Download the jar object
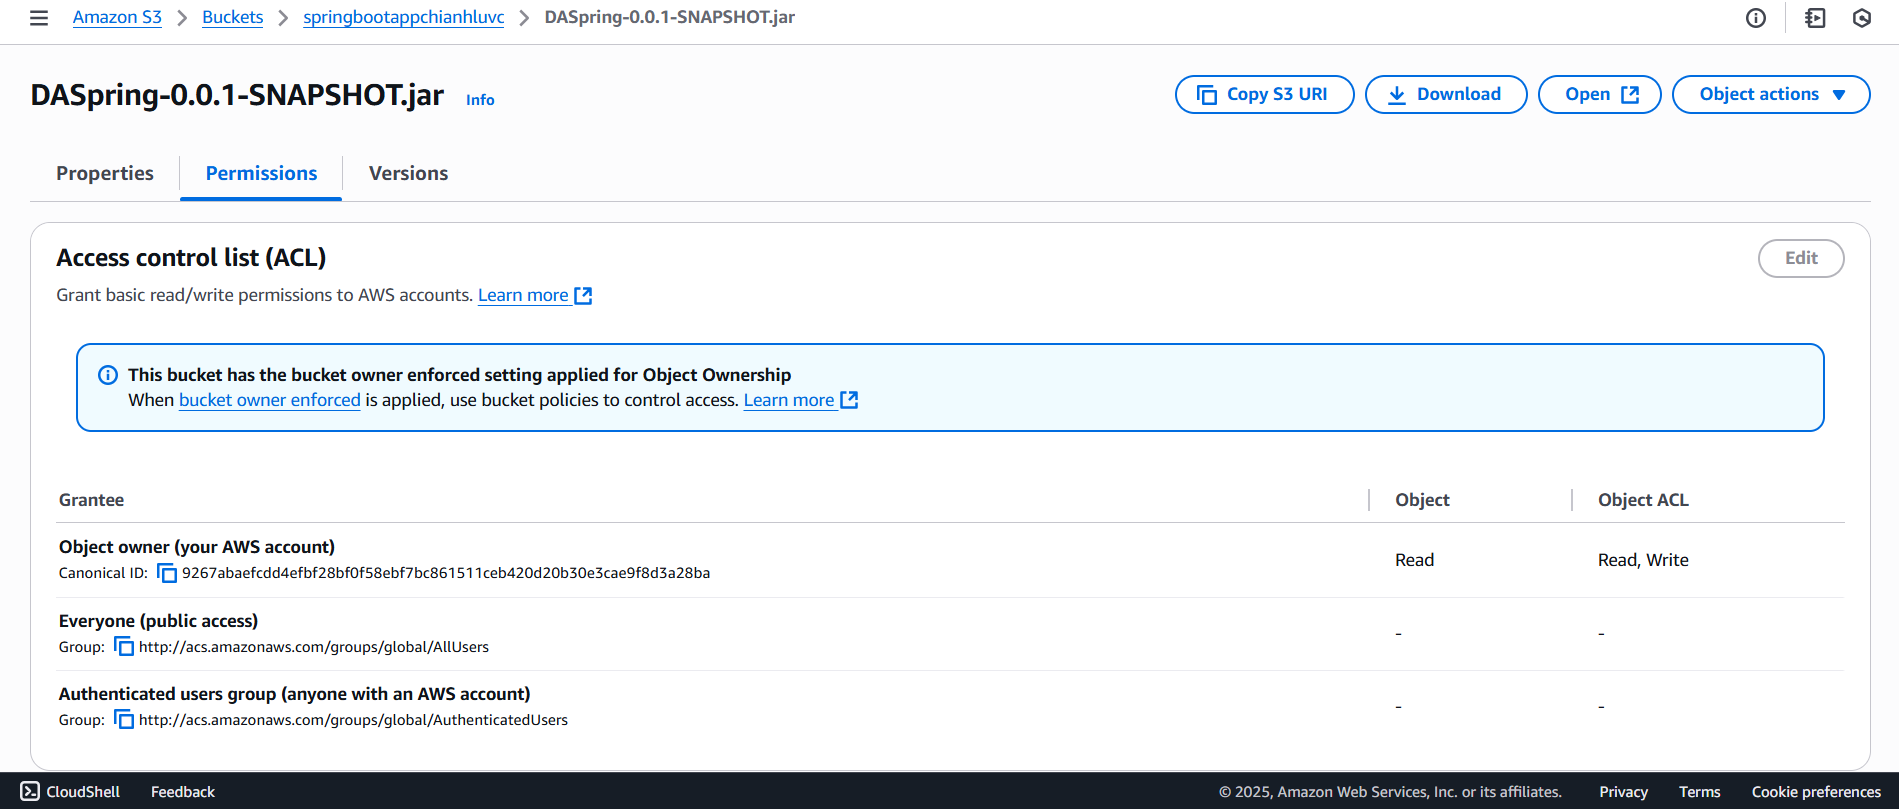 [x=1446, y=94]
